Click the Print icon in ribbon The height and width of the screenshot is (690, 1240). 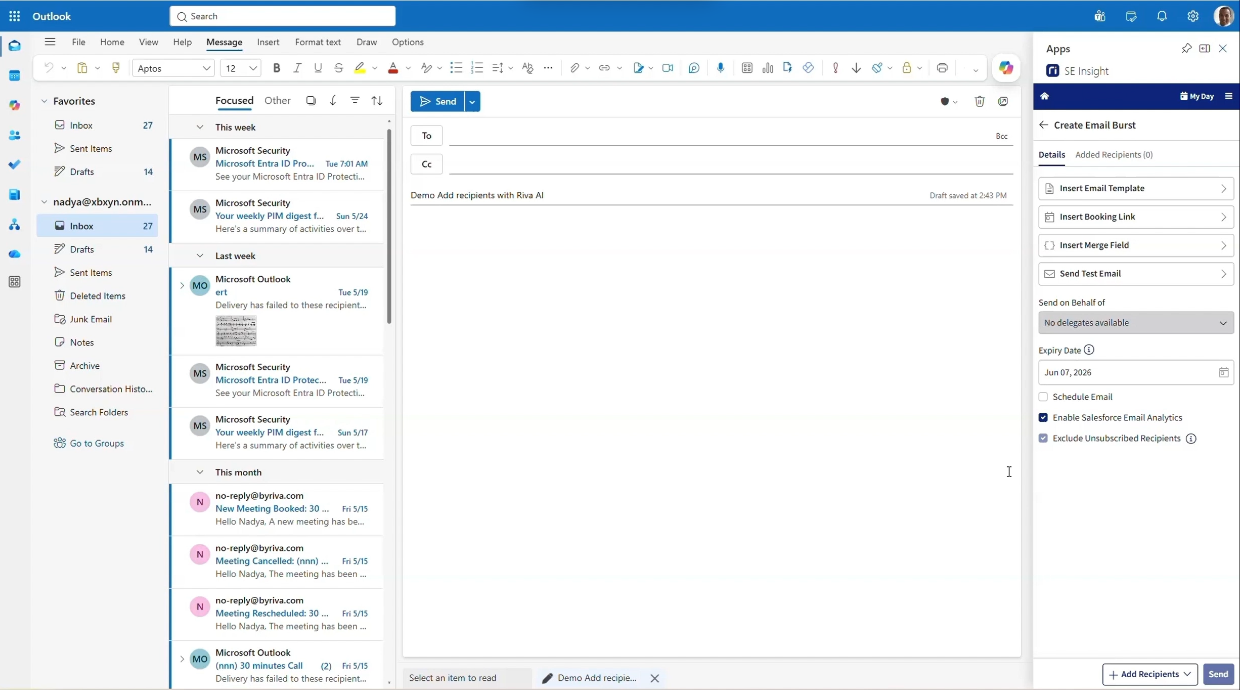pos(942,68)
